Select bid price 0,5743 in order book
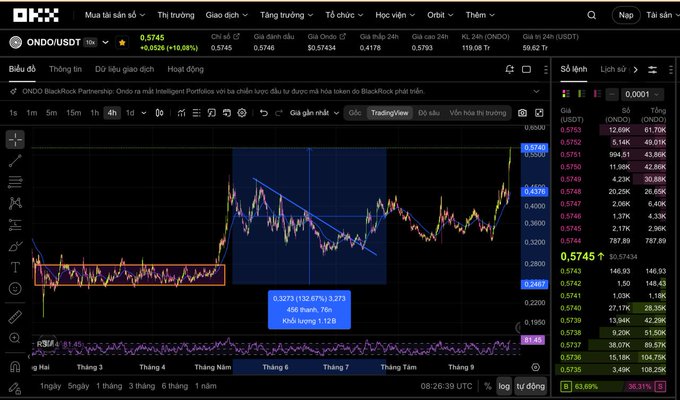The height and width of the screenshot is (400, 680). point(570,271)
